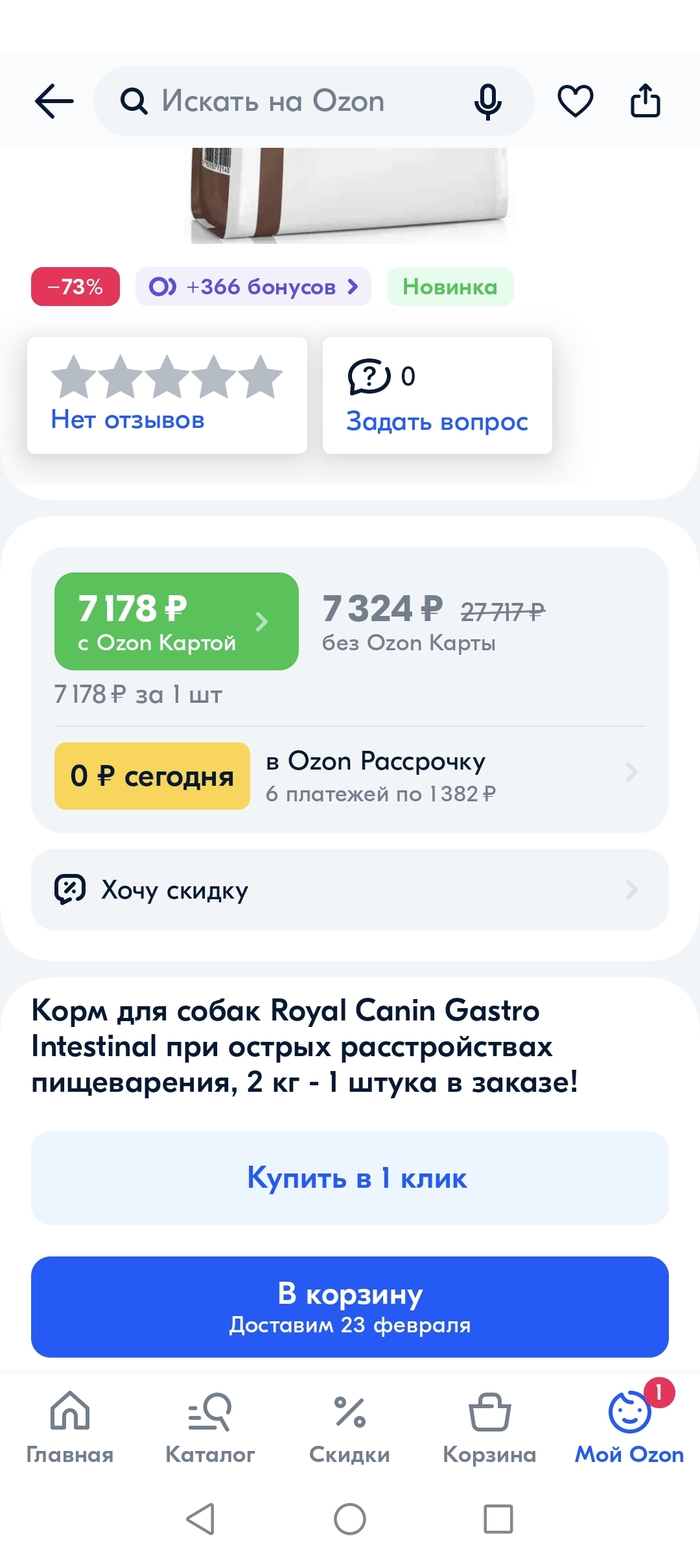Tap the five-star rating row
This screenshot has height=1556, width=700.
167,378
